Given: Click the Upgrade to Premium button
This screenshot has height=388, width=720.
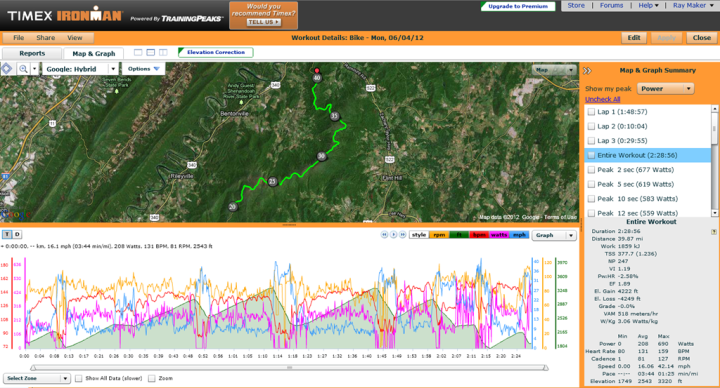Looking at the screenshot, I should pos(518,6).
